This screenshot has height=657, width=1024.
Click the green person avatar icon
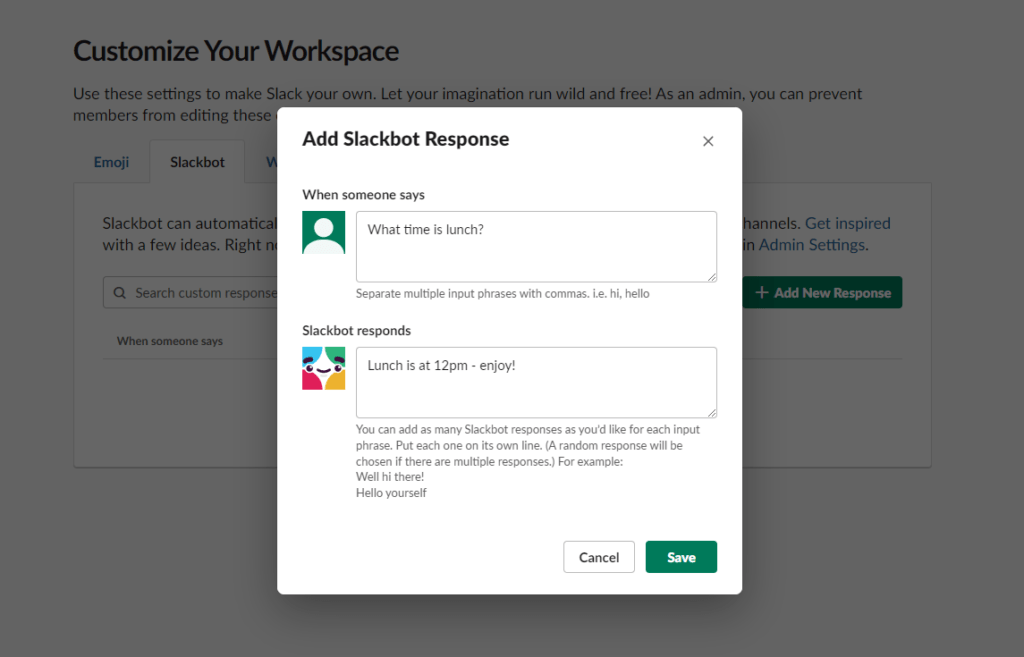(x=323, y=230)
